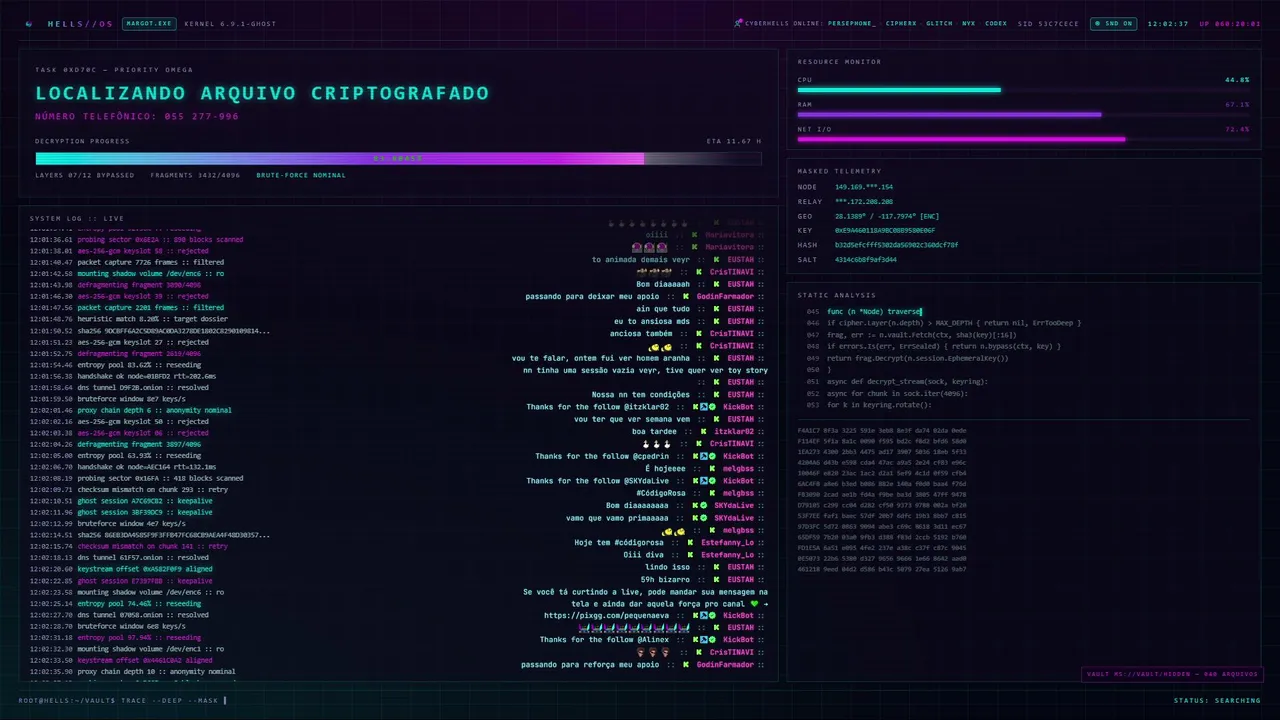Click Kick badge beside 'to animada demais veyr'
Screen dimensions: 1280x720
(716, 259)
